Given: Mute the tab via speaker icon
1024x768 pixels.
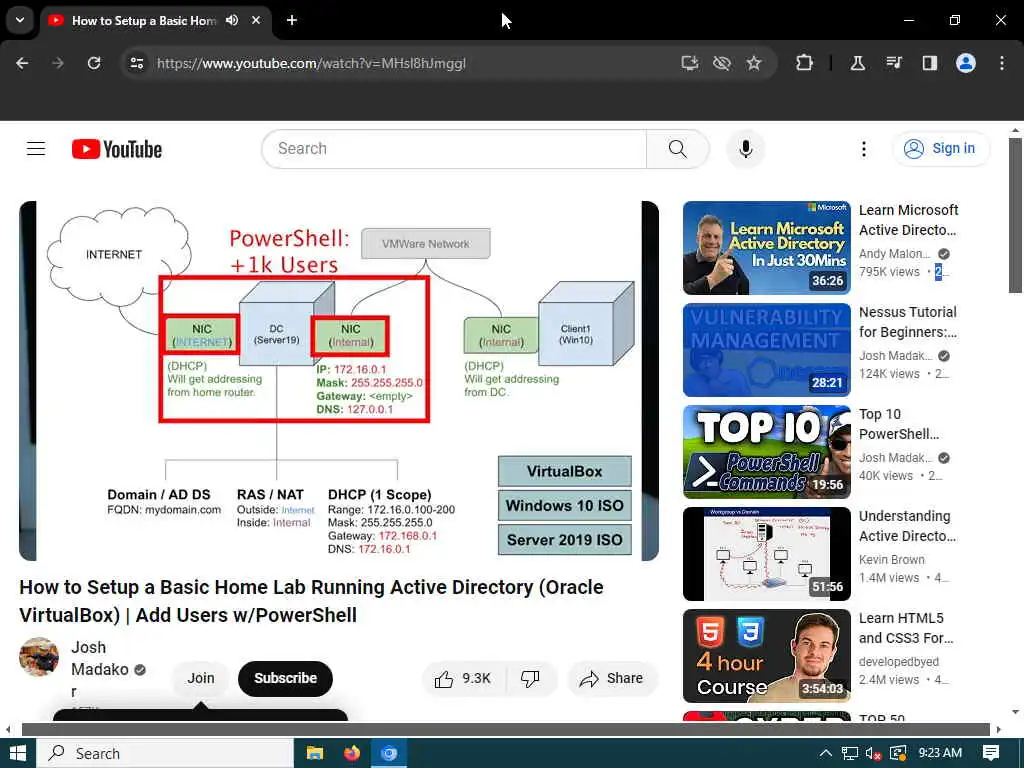Looking at the screenshot, I should [232, 20].
